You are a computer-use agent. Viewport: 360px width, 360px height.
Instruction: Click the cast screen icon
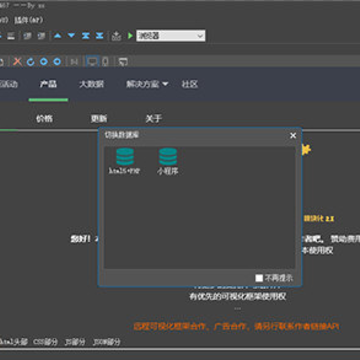[x=123, y=62]
